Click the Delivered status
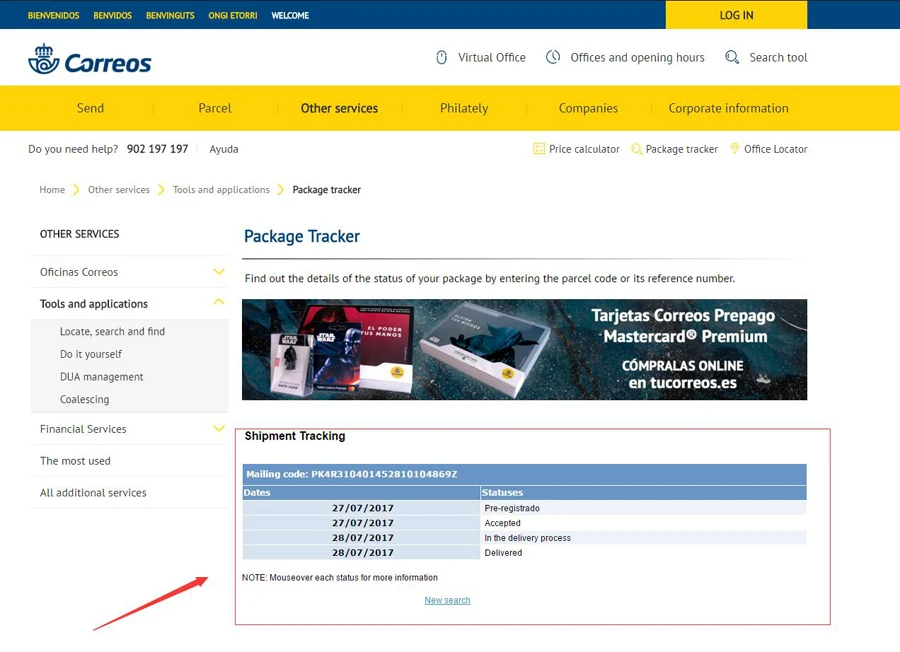Screen dimensions: 900x652 [503, 553]
